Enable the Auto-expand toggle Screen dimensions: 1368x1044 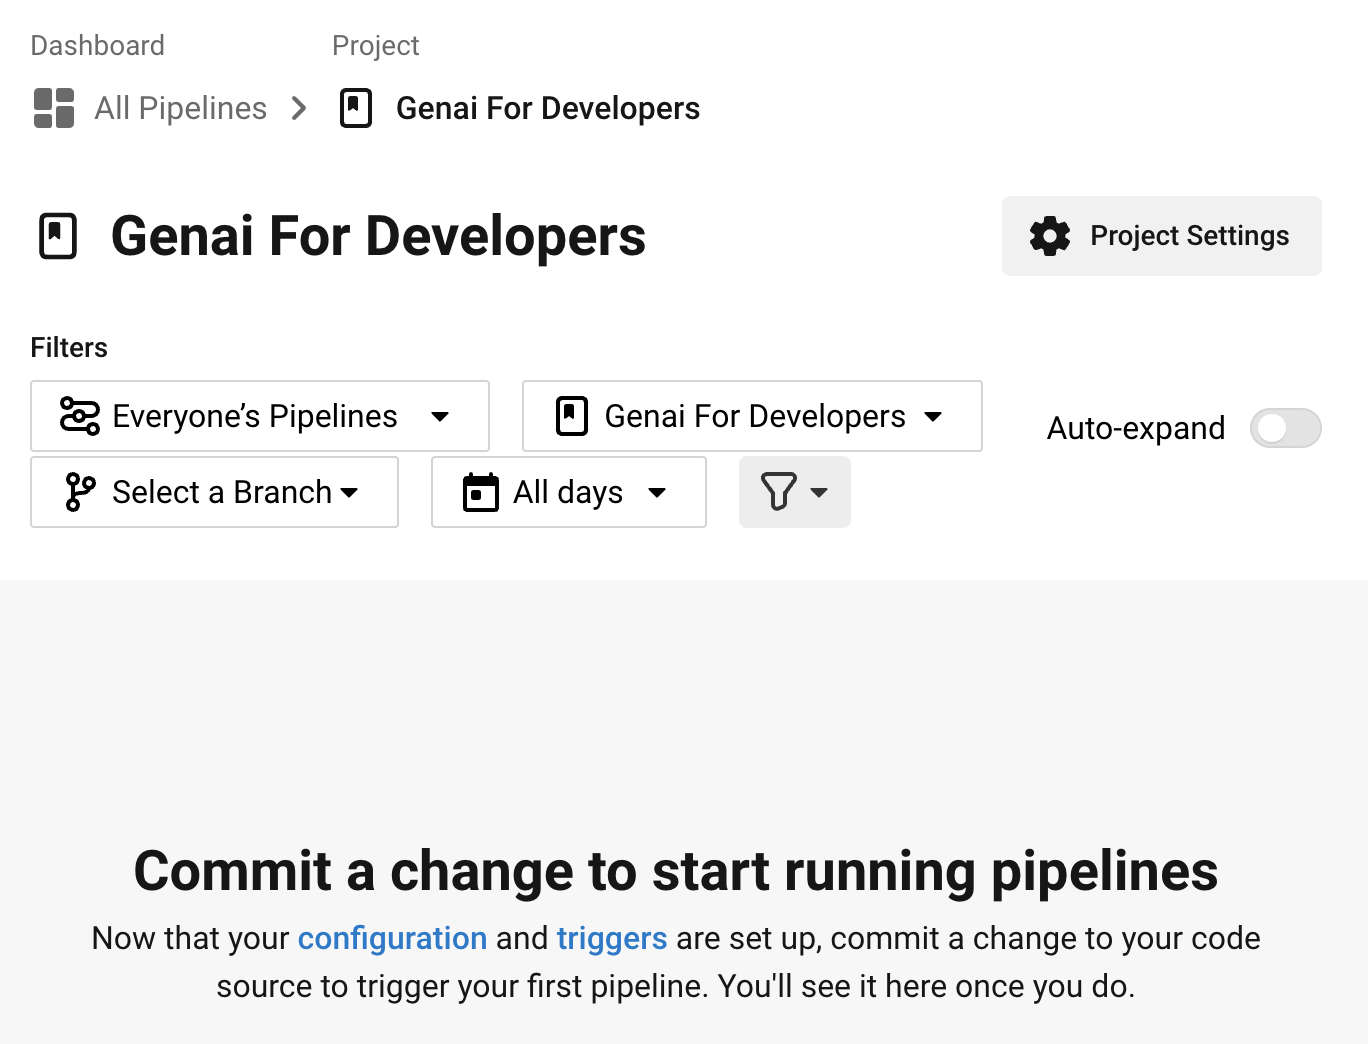point(1285,428)
